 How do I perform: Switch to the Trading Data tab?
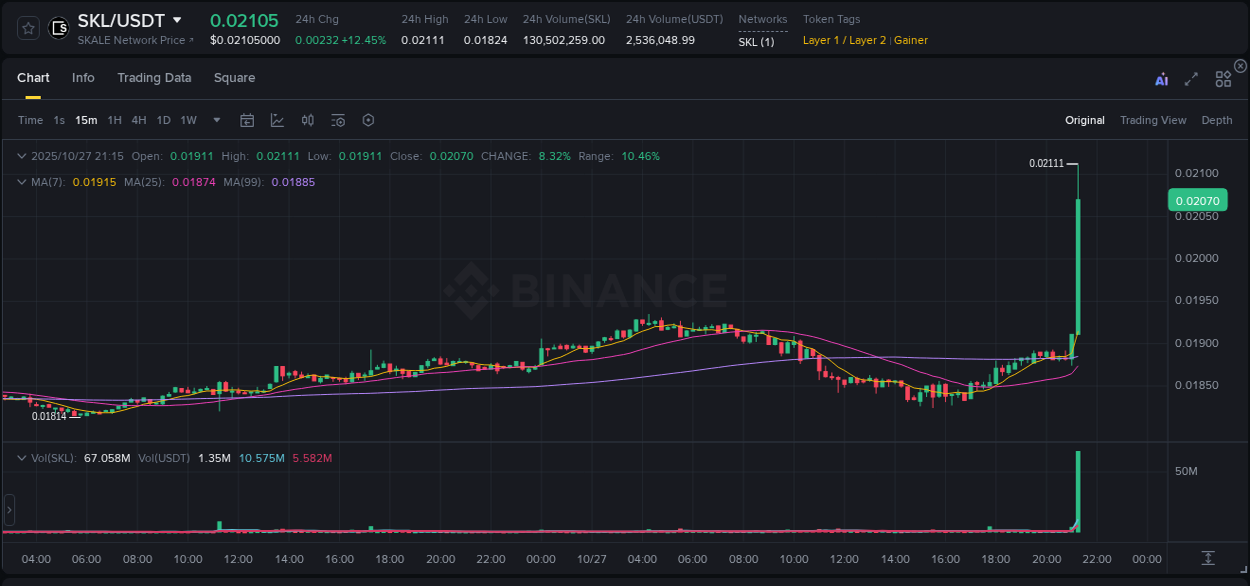tap(154, 77)
